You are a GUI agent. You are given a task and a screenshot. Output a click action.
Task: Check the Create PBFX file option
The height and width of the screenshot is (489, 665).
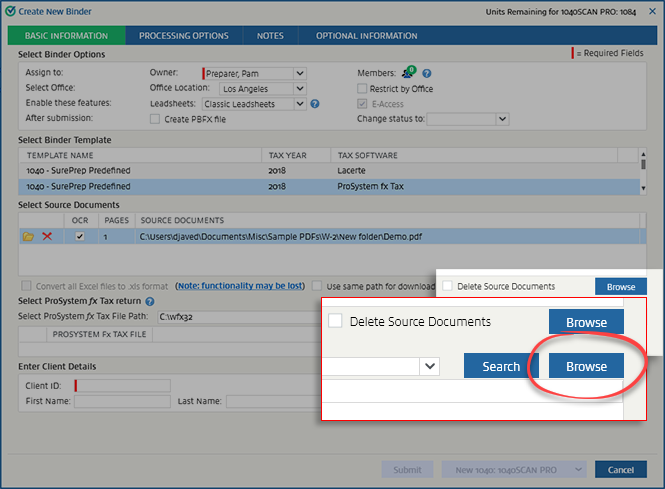(154, 119)
